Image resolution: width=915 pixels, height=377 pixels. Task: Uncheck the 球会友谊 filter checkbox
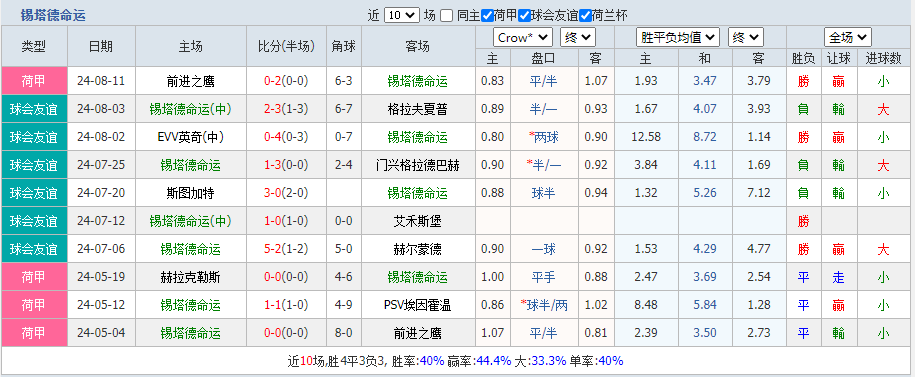coord(525,16)
